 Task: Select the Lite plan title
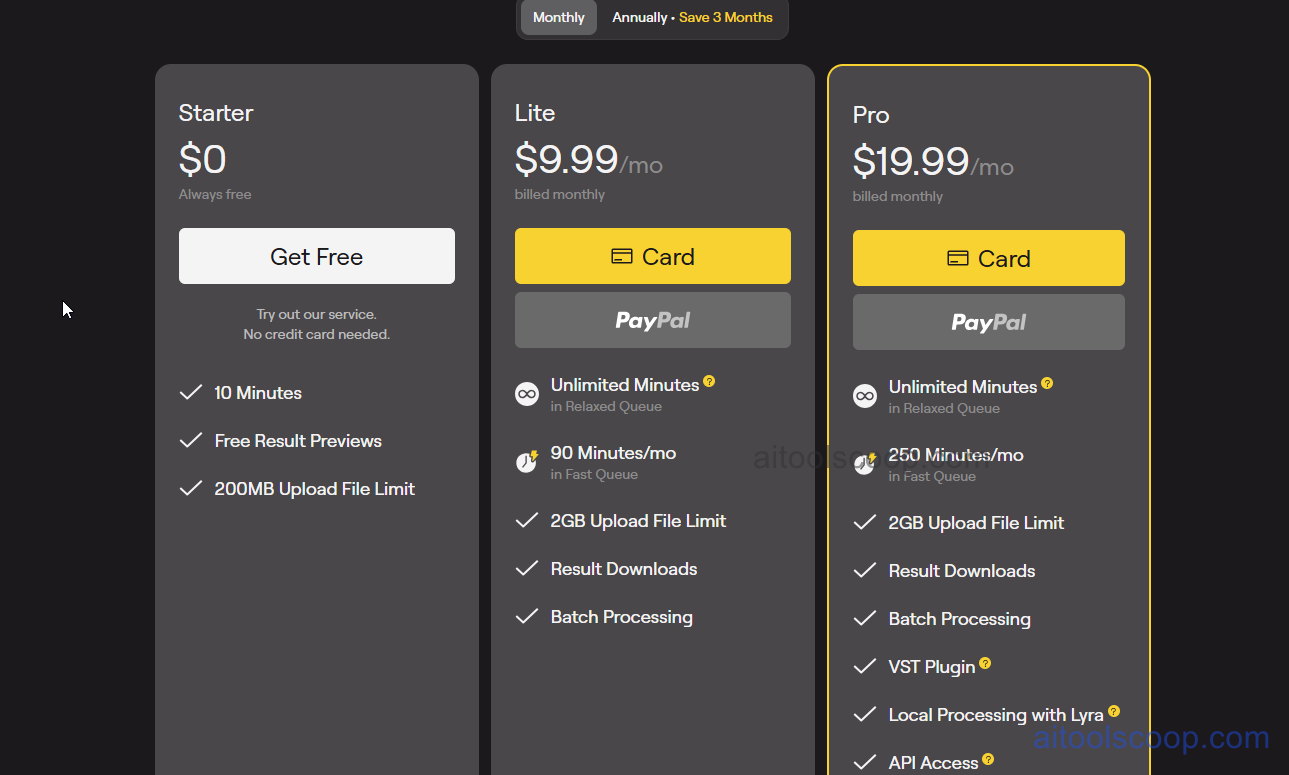535,113
